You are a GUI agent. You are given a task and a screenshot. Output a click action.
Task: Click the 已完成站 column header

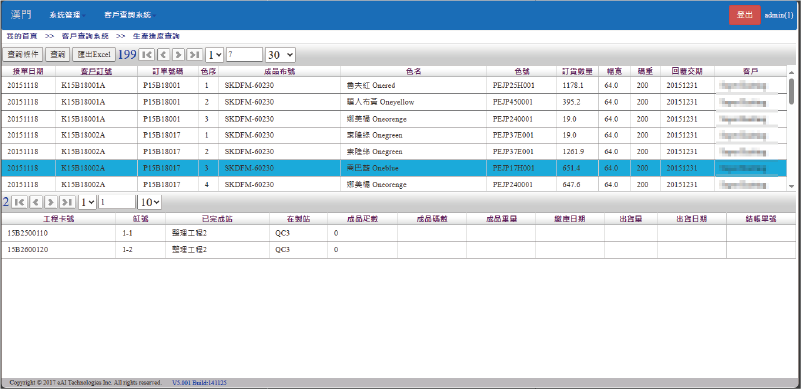click(218, 219)
